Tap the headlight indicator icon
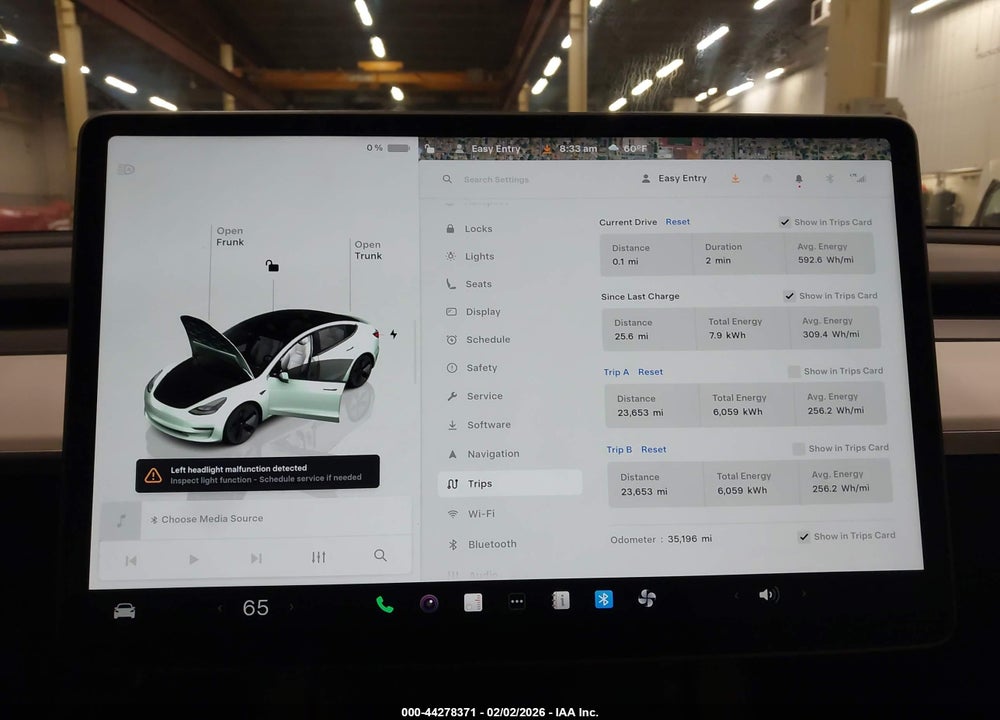Viewport: 1000px width, 720px height. click(126, 169)
